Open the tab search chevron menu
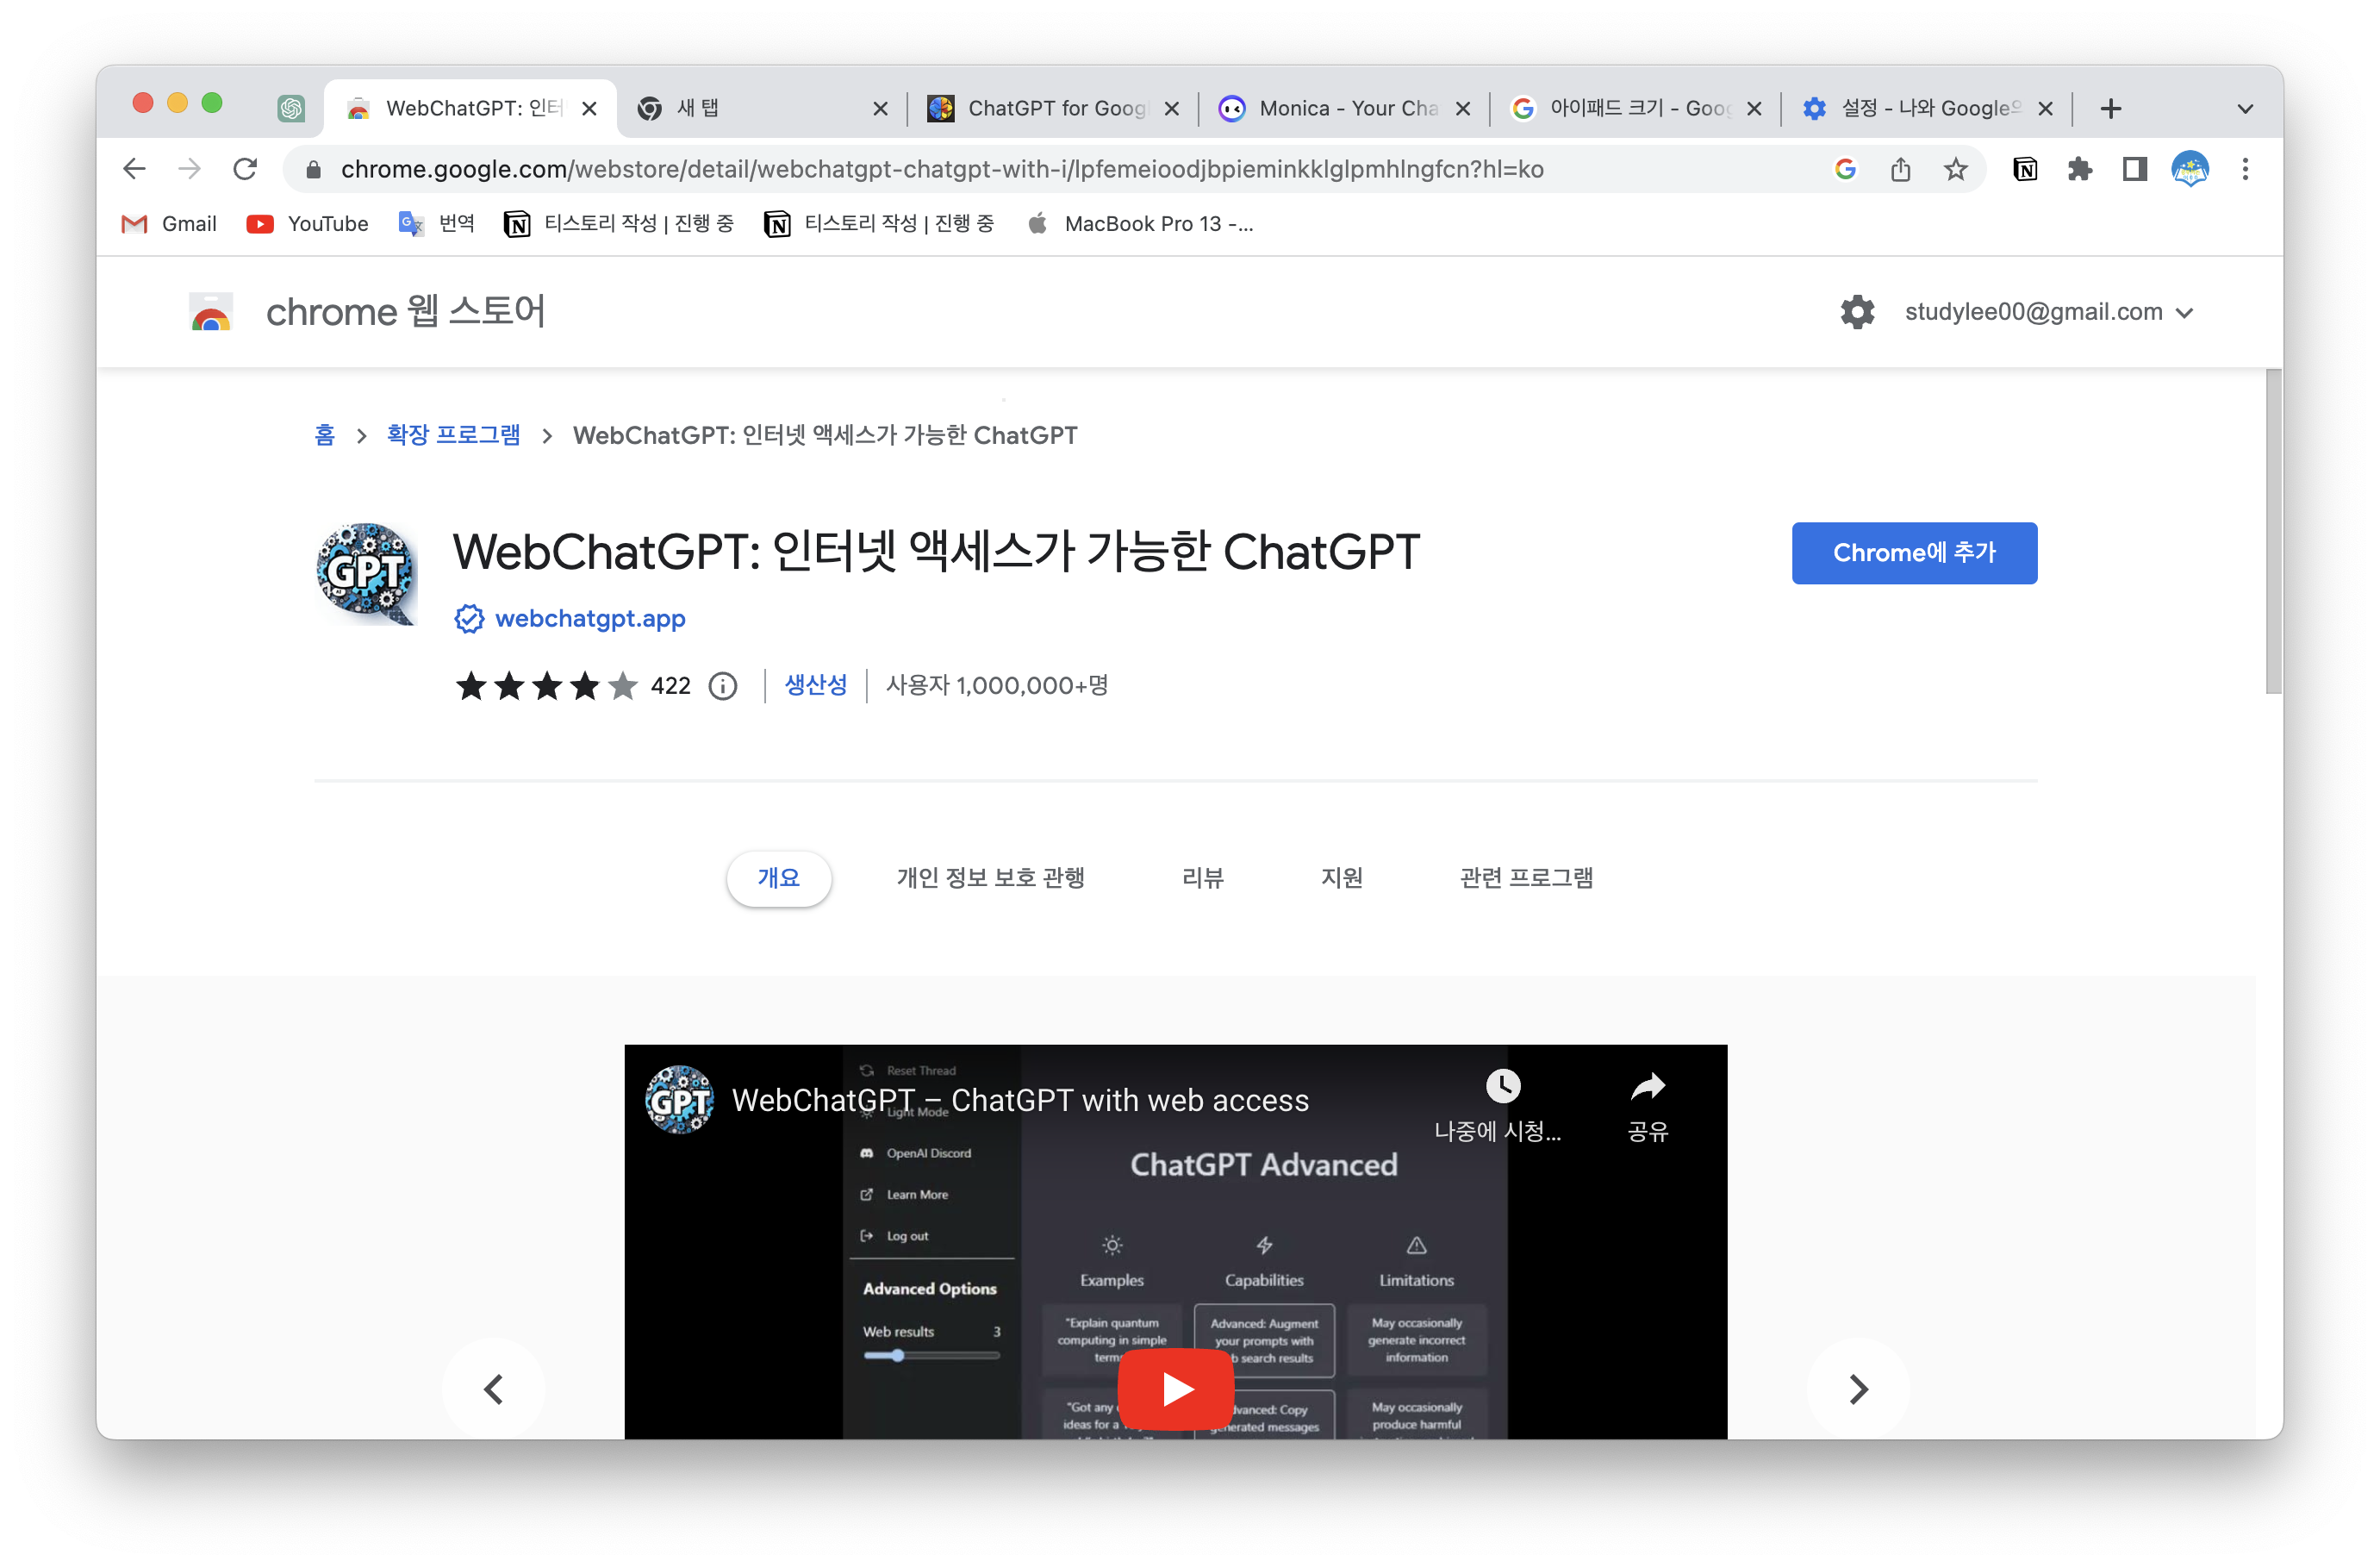2380x1567 pixels. (x=2245, y=108)
